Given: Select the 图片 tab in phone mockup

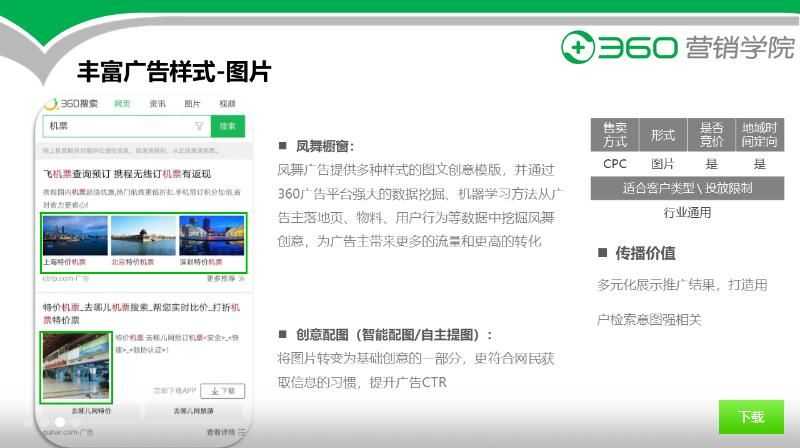Looking at the screenshot, I should [x=192, y=104].
